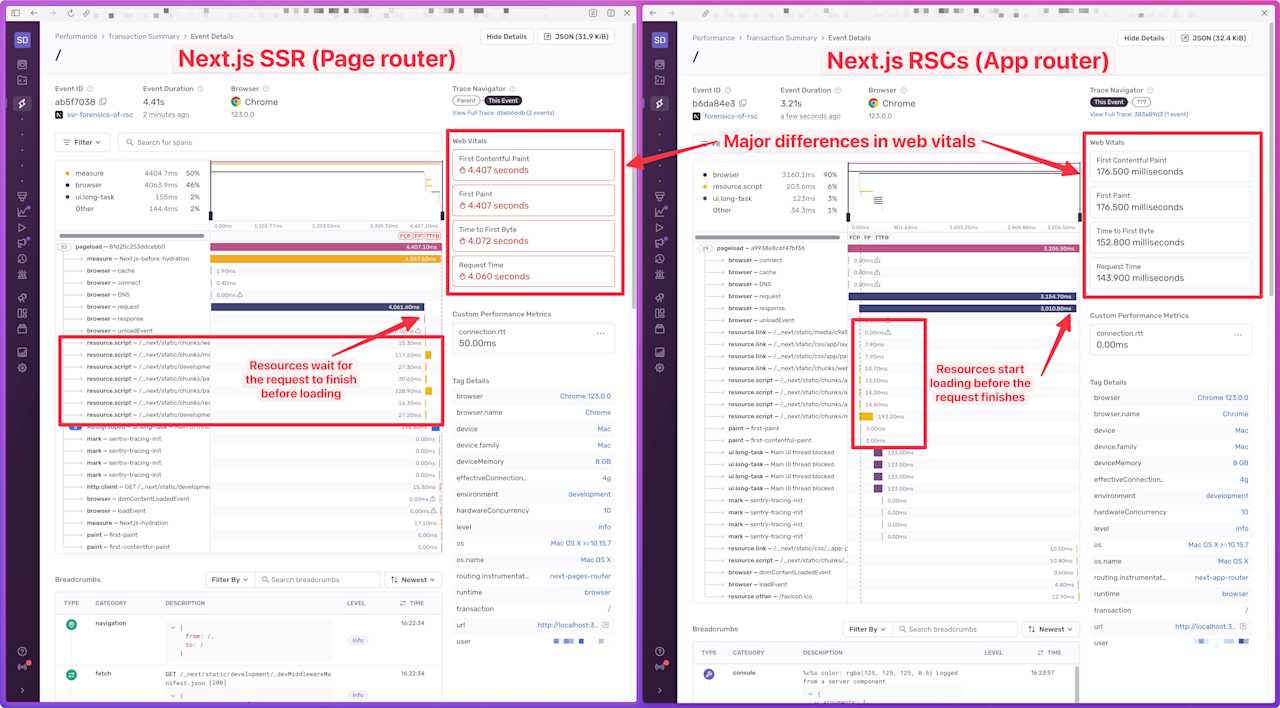Open View Full Trace link in right window

click(x=1139, y=114)
